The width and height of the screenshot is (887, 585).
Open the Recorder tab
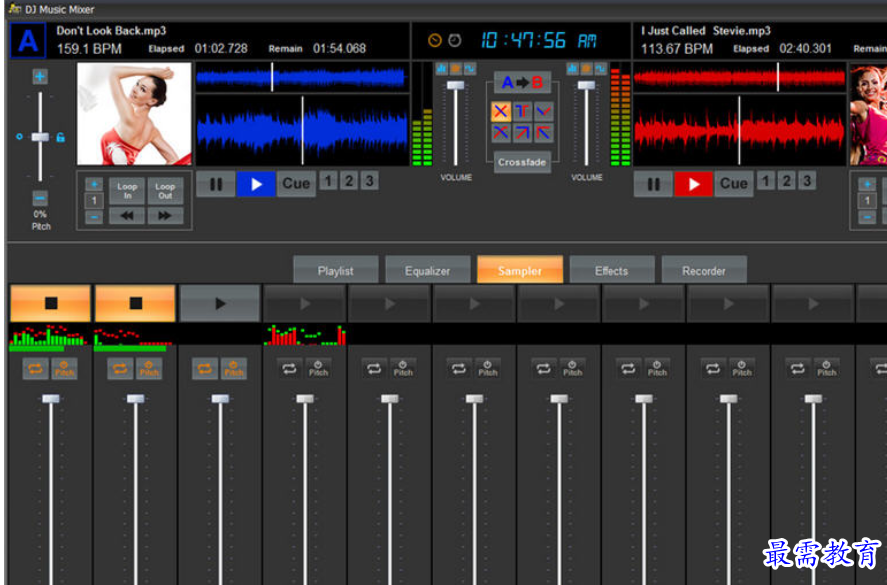[x=704, y=270]
